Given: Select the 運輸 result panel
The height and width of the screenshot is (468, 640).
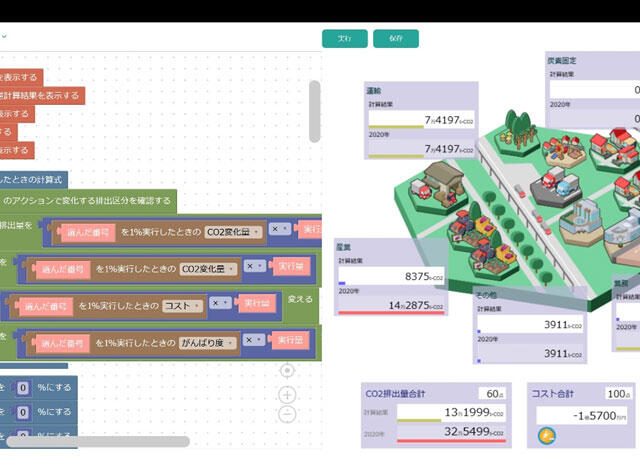Looking at the screenshot, I should (x=420, y=120).
